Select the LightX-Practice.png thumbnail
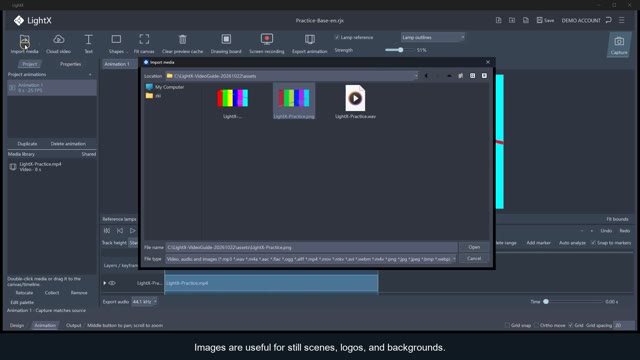Image resolution: width=640 pixels, height=360 pixels. (294, 101)
